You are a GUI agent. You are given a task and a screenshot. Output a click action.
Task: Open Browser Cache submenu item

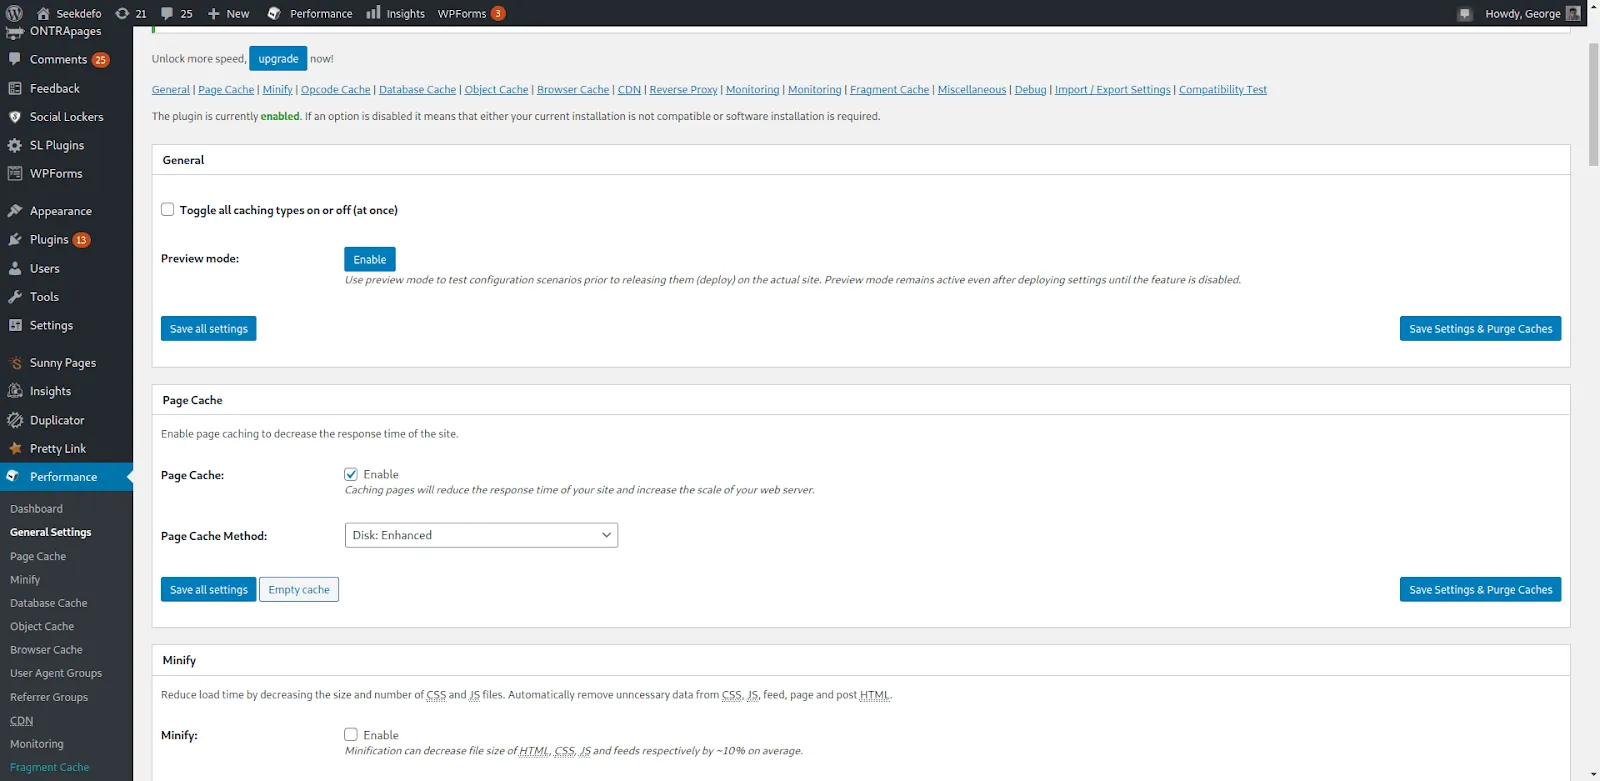click(x=46, y=649)
